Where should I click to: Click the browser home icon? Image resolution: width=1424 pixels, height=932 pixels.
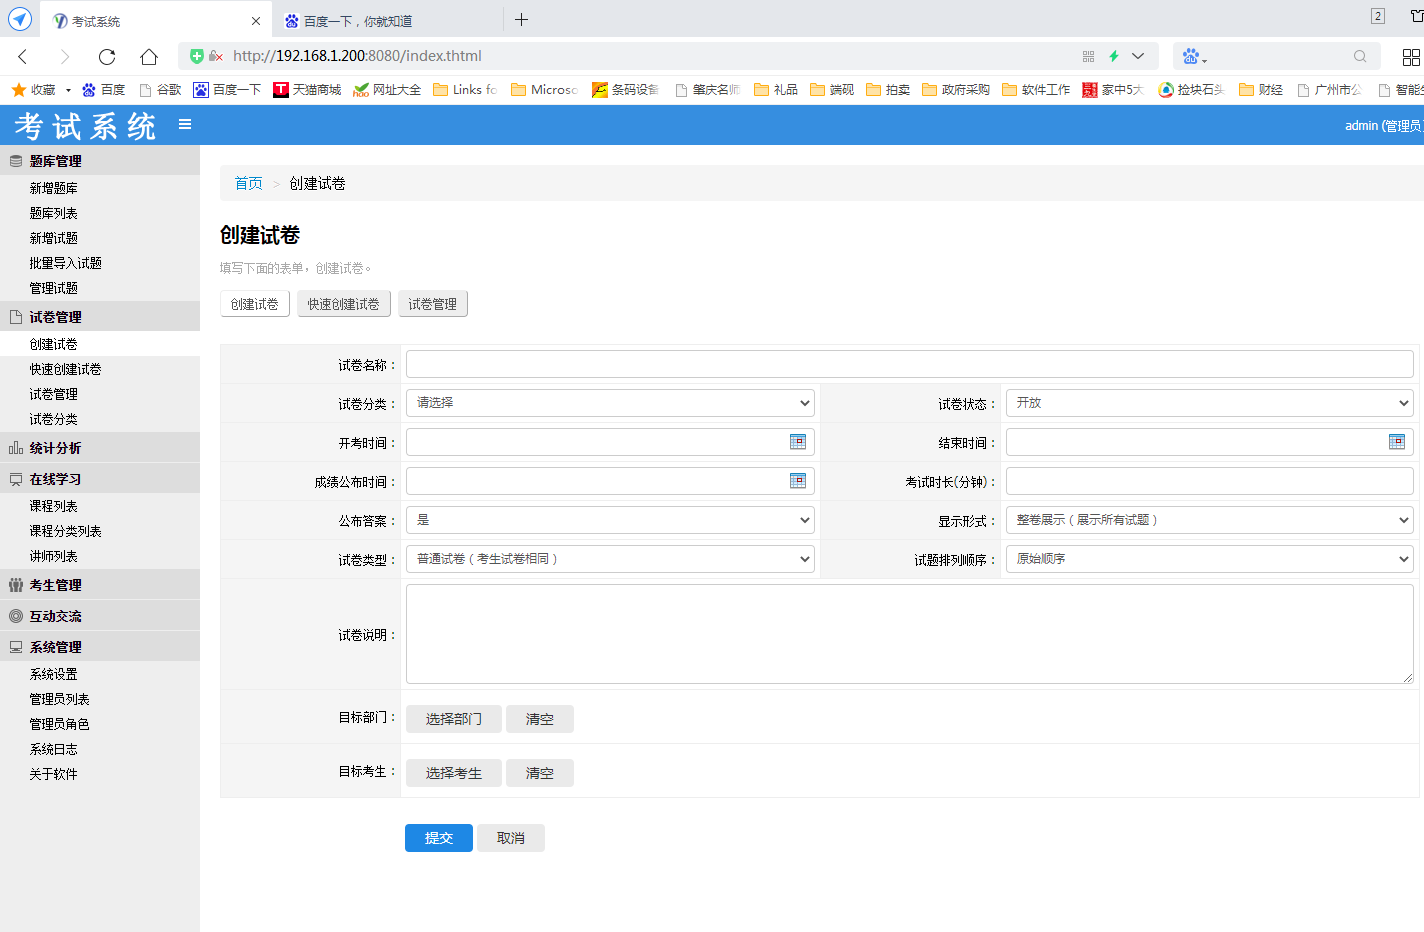pos(149,56)
